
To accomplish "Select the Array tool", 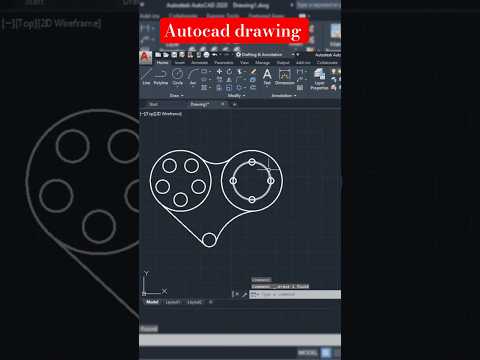I will click(x=239, y=88).
